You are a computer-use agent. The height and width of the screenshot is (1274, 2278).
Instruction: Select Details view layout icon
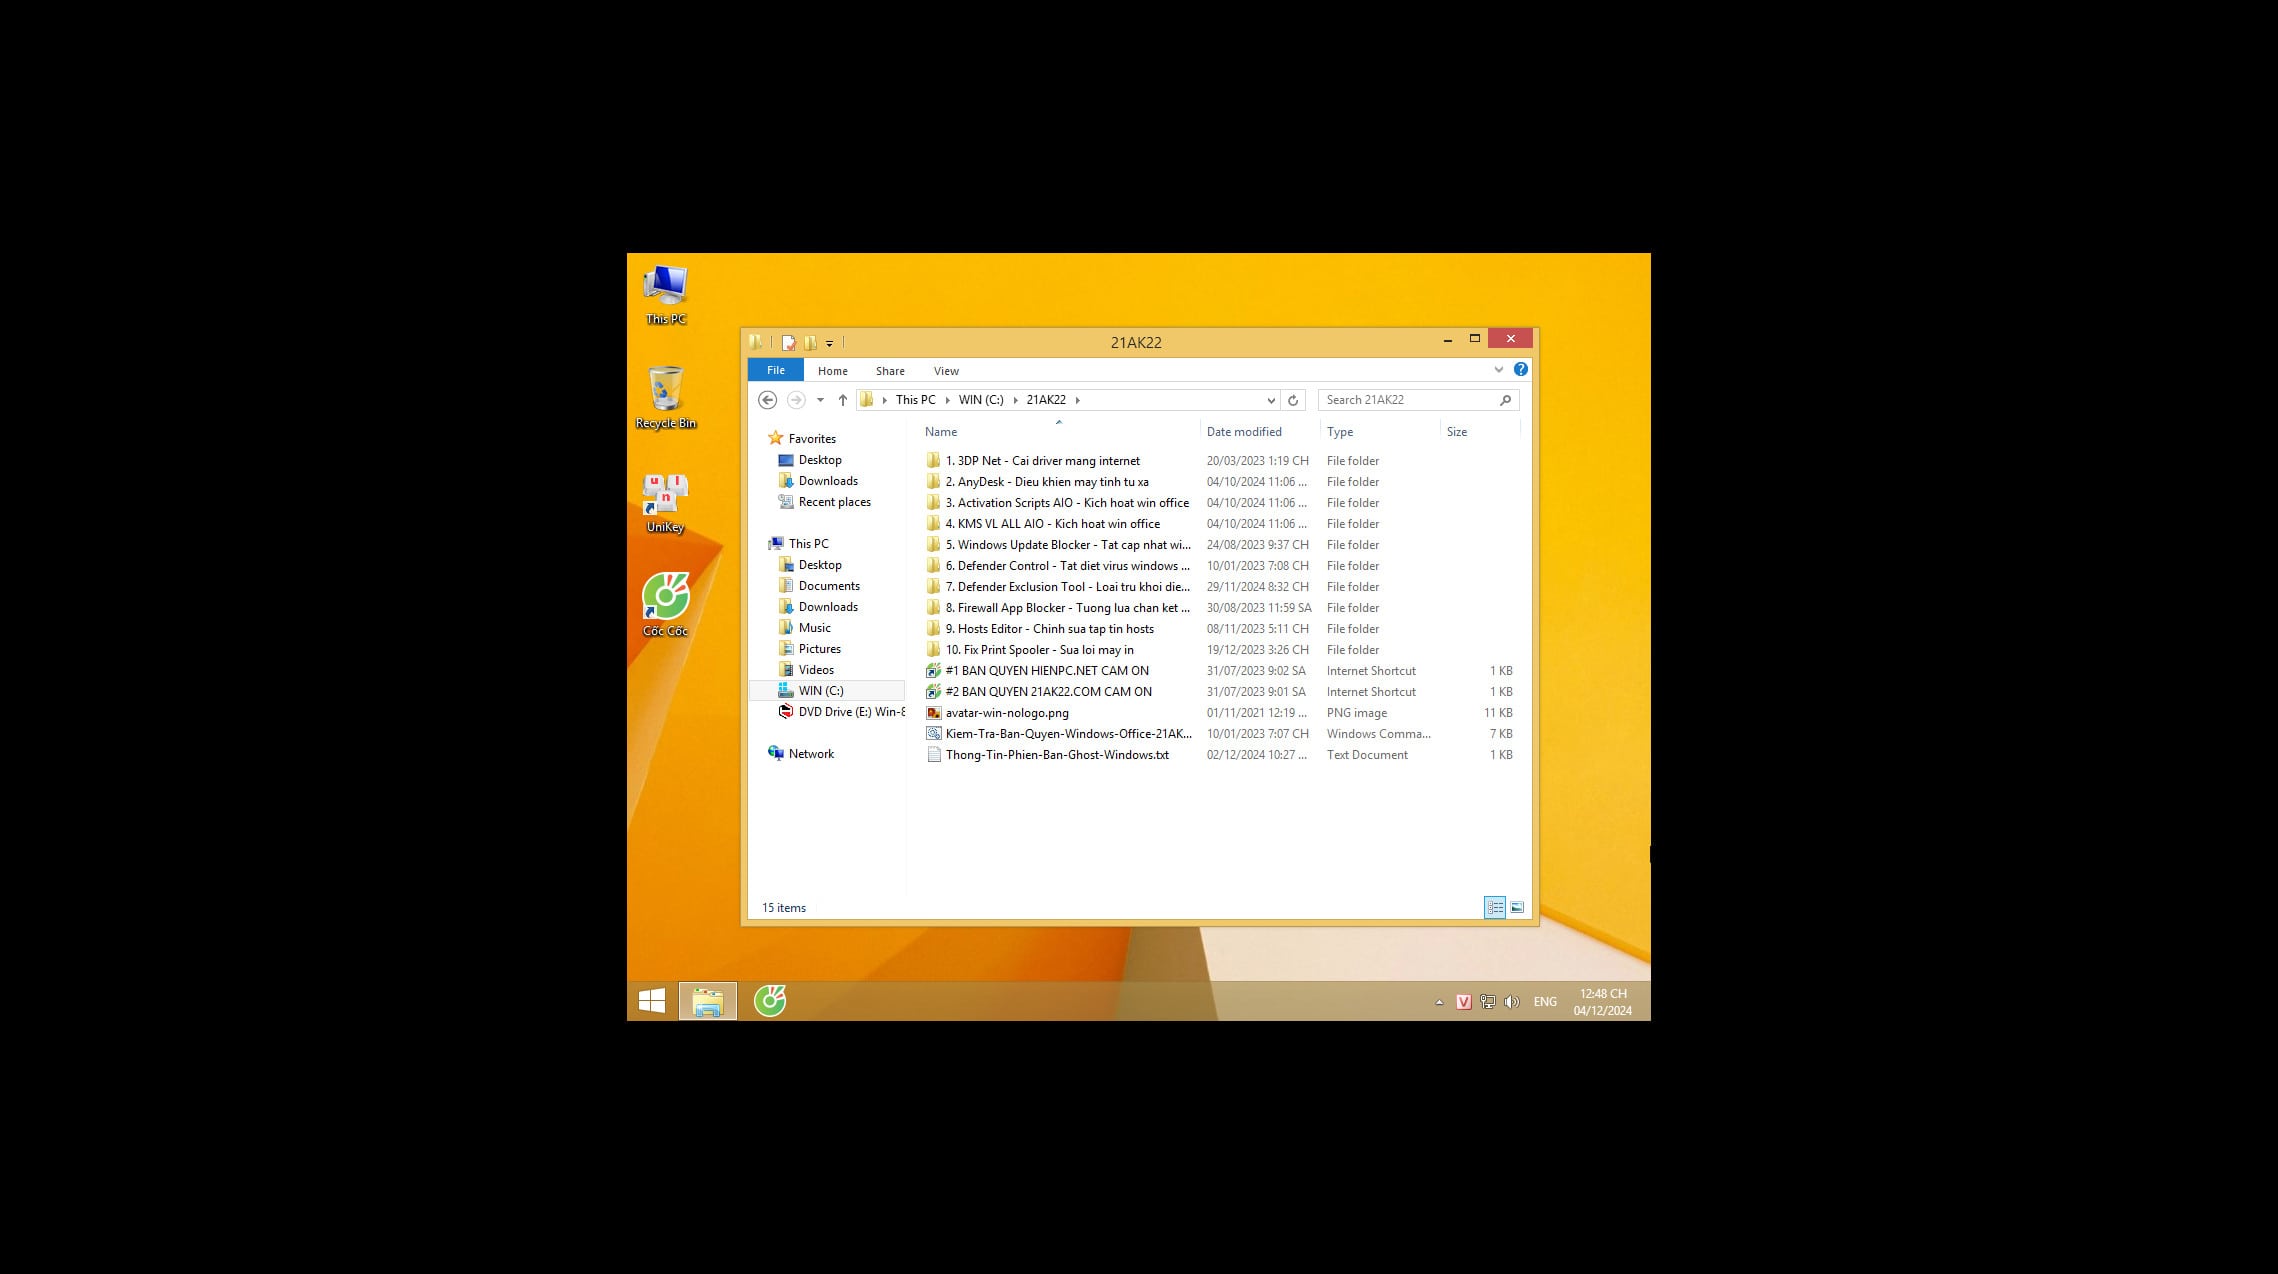pos(1494,908)
